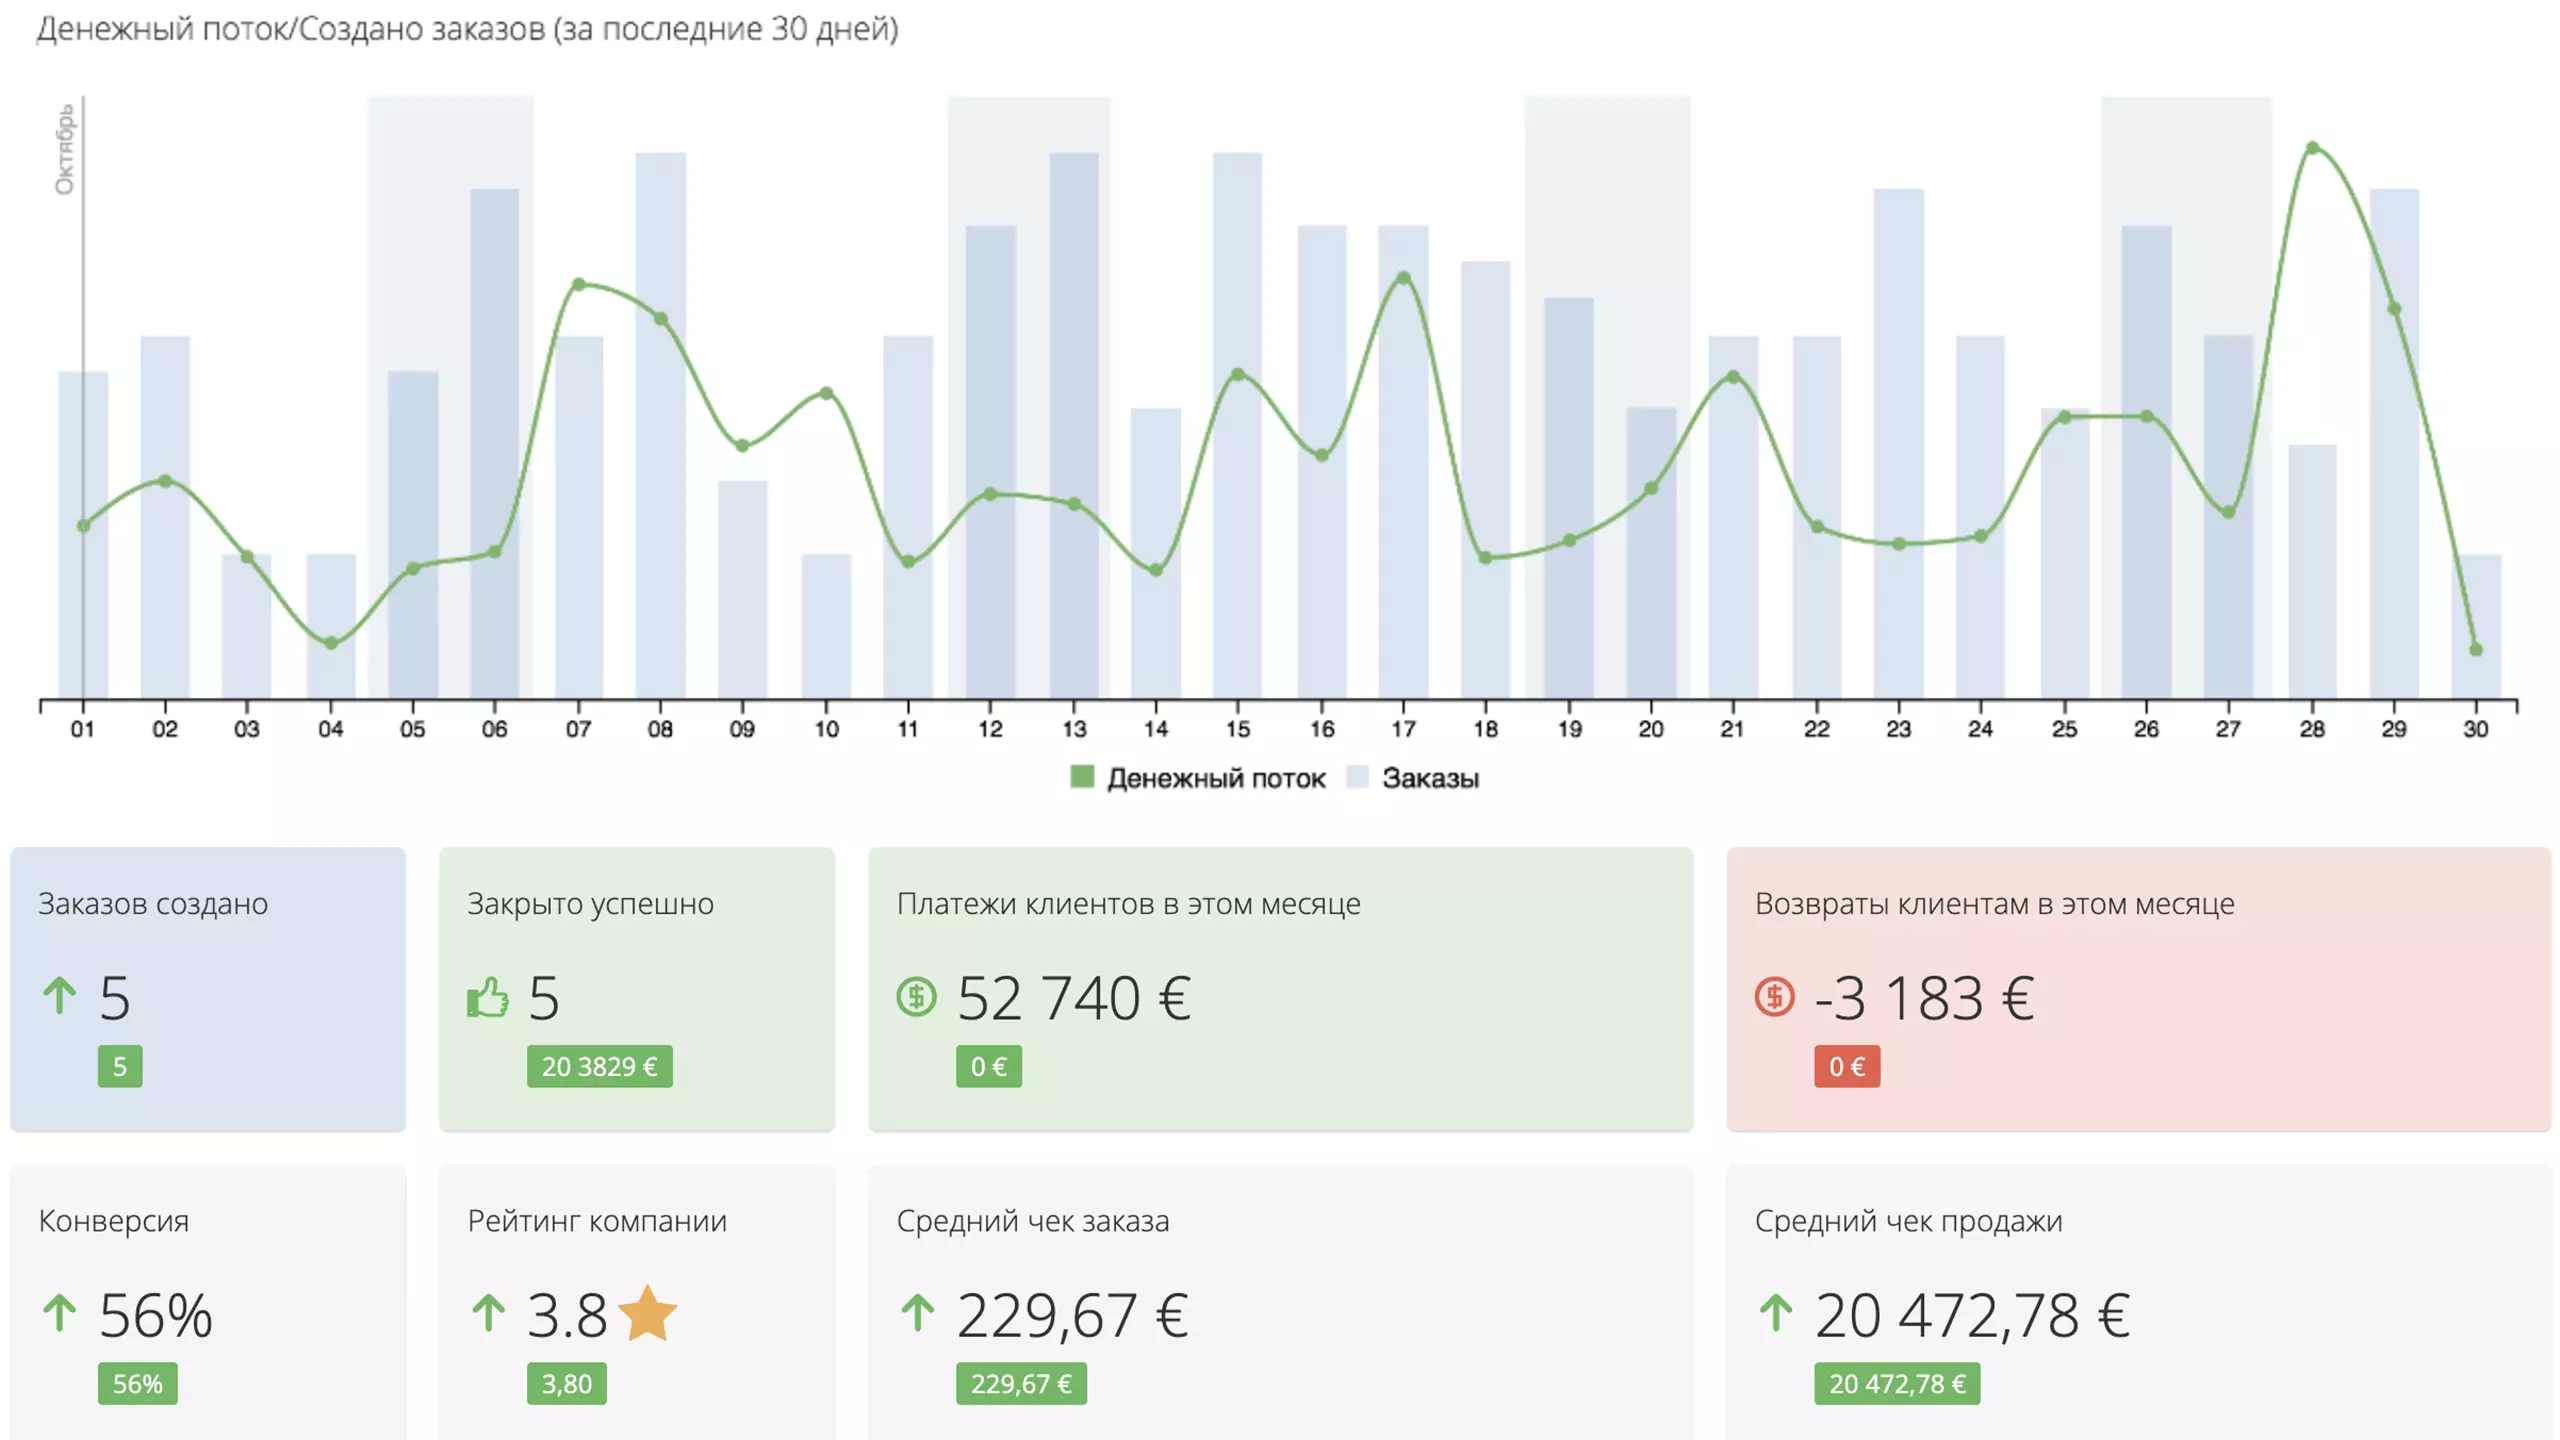Screen dimensions: 2560x1440
Task: Click the orders bar for day 23
Action: (x=1897, y=443)
